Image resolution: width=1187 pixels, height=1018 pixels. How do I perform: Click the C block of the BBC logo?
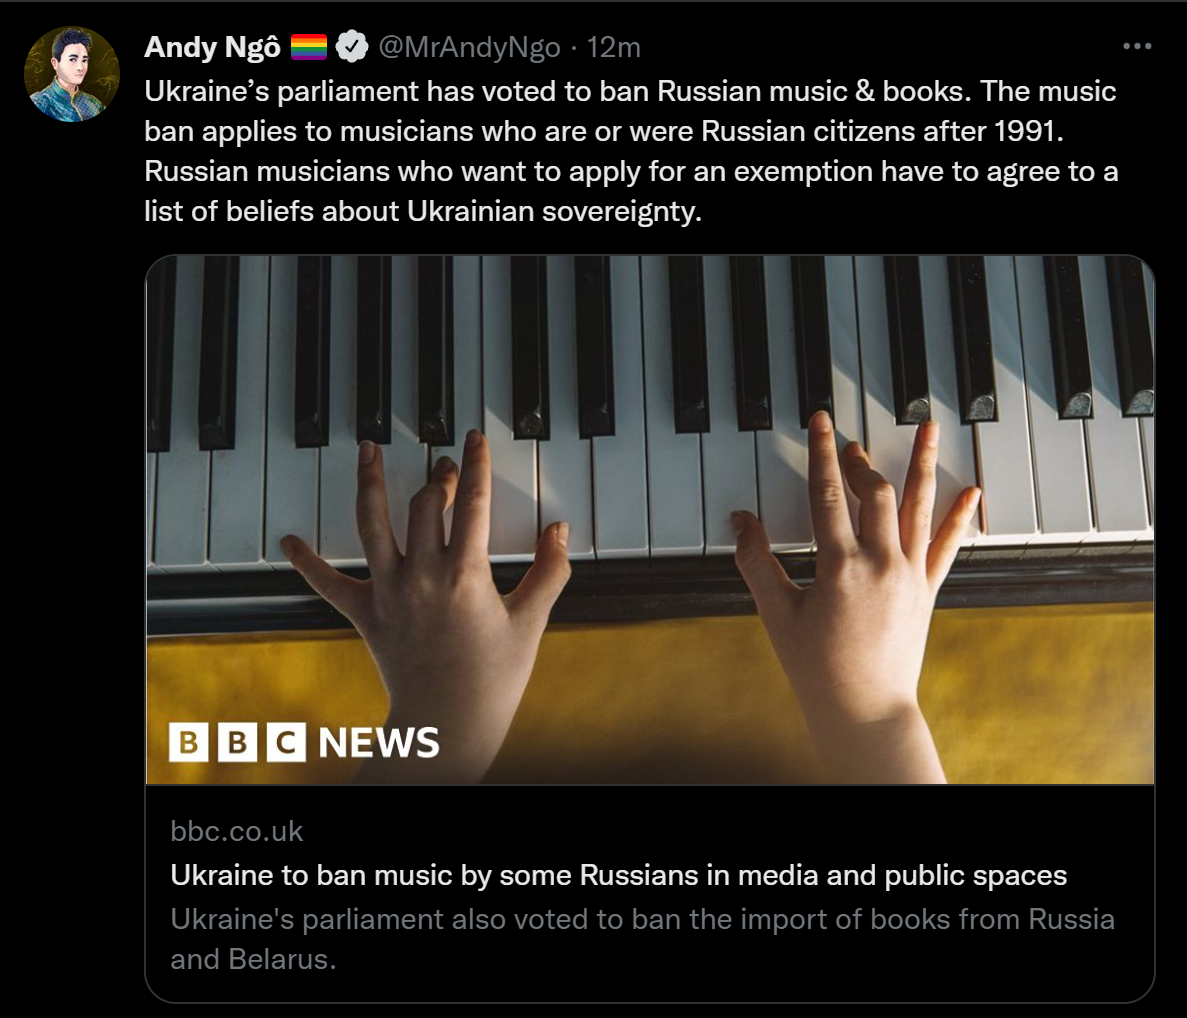click(x=285, y=742)
